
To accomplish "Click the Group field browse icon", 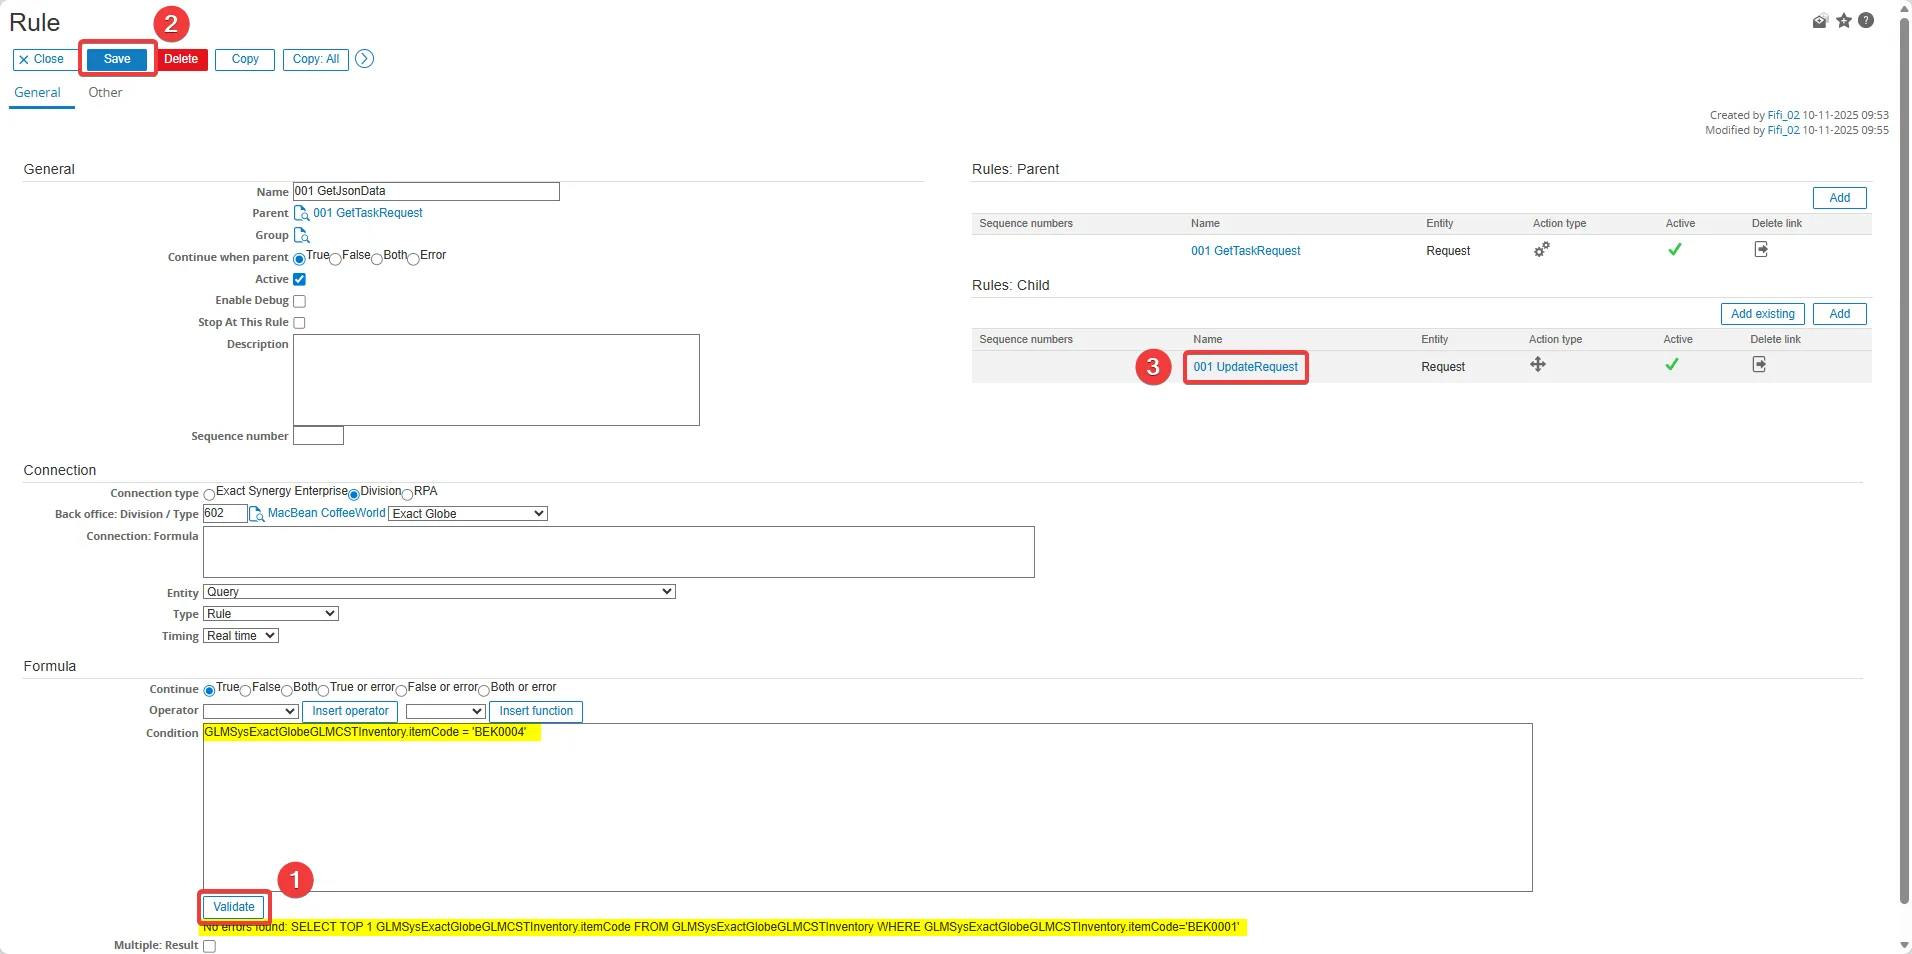I will pos(301,236).
